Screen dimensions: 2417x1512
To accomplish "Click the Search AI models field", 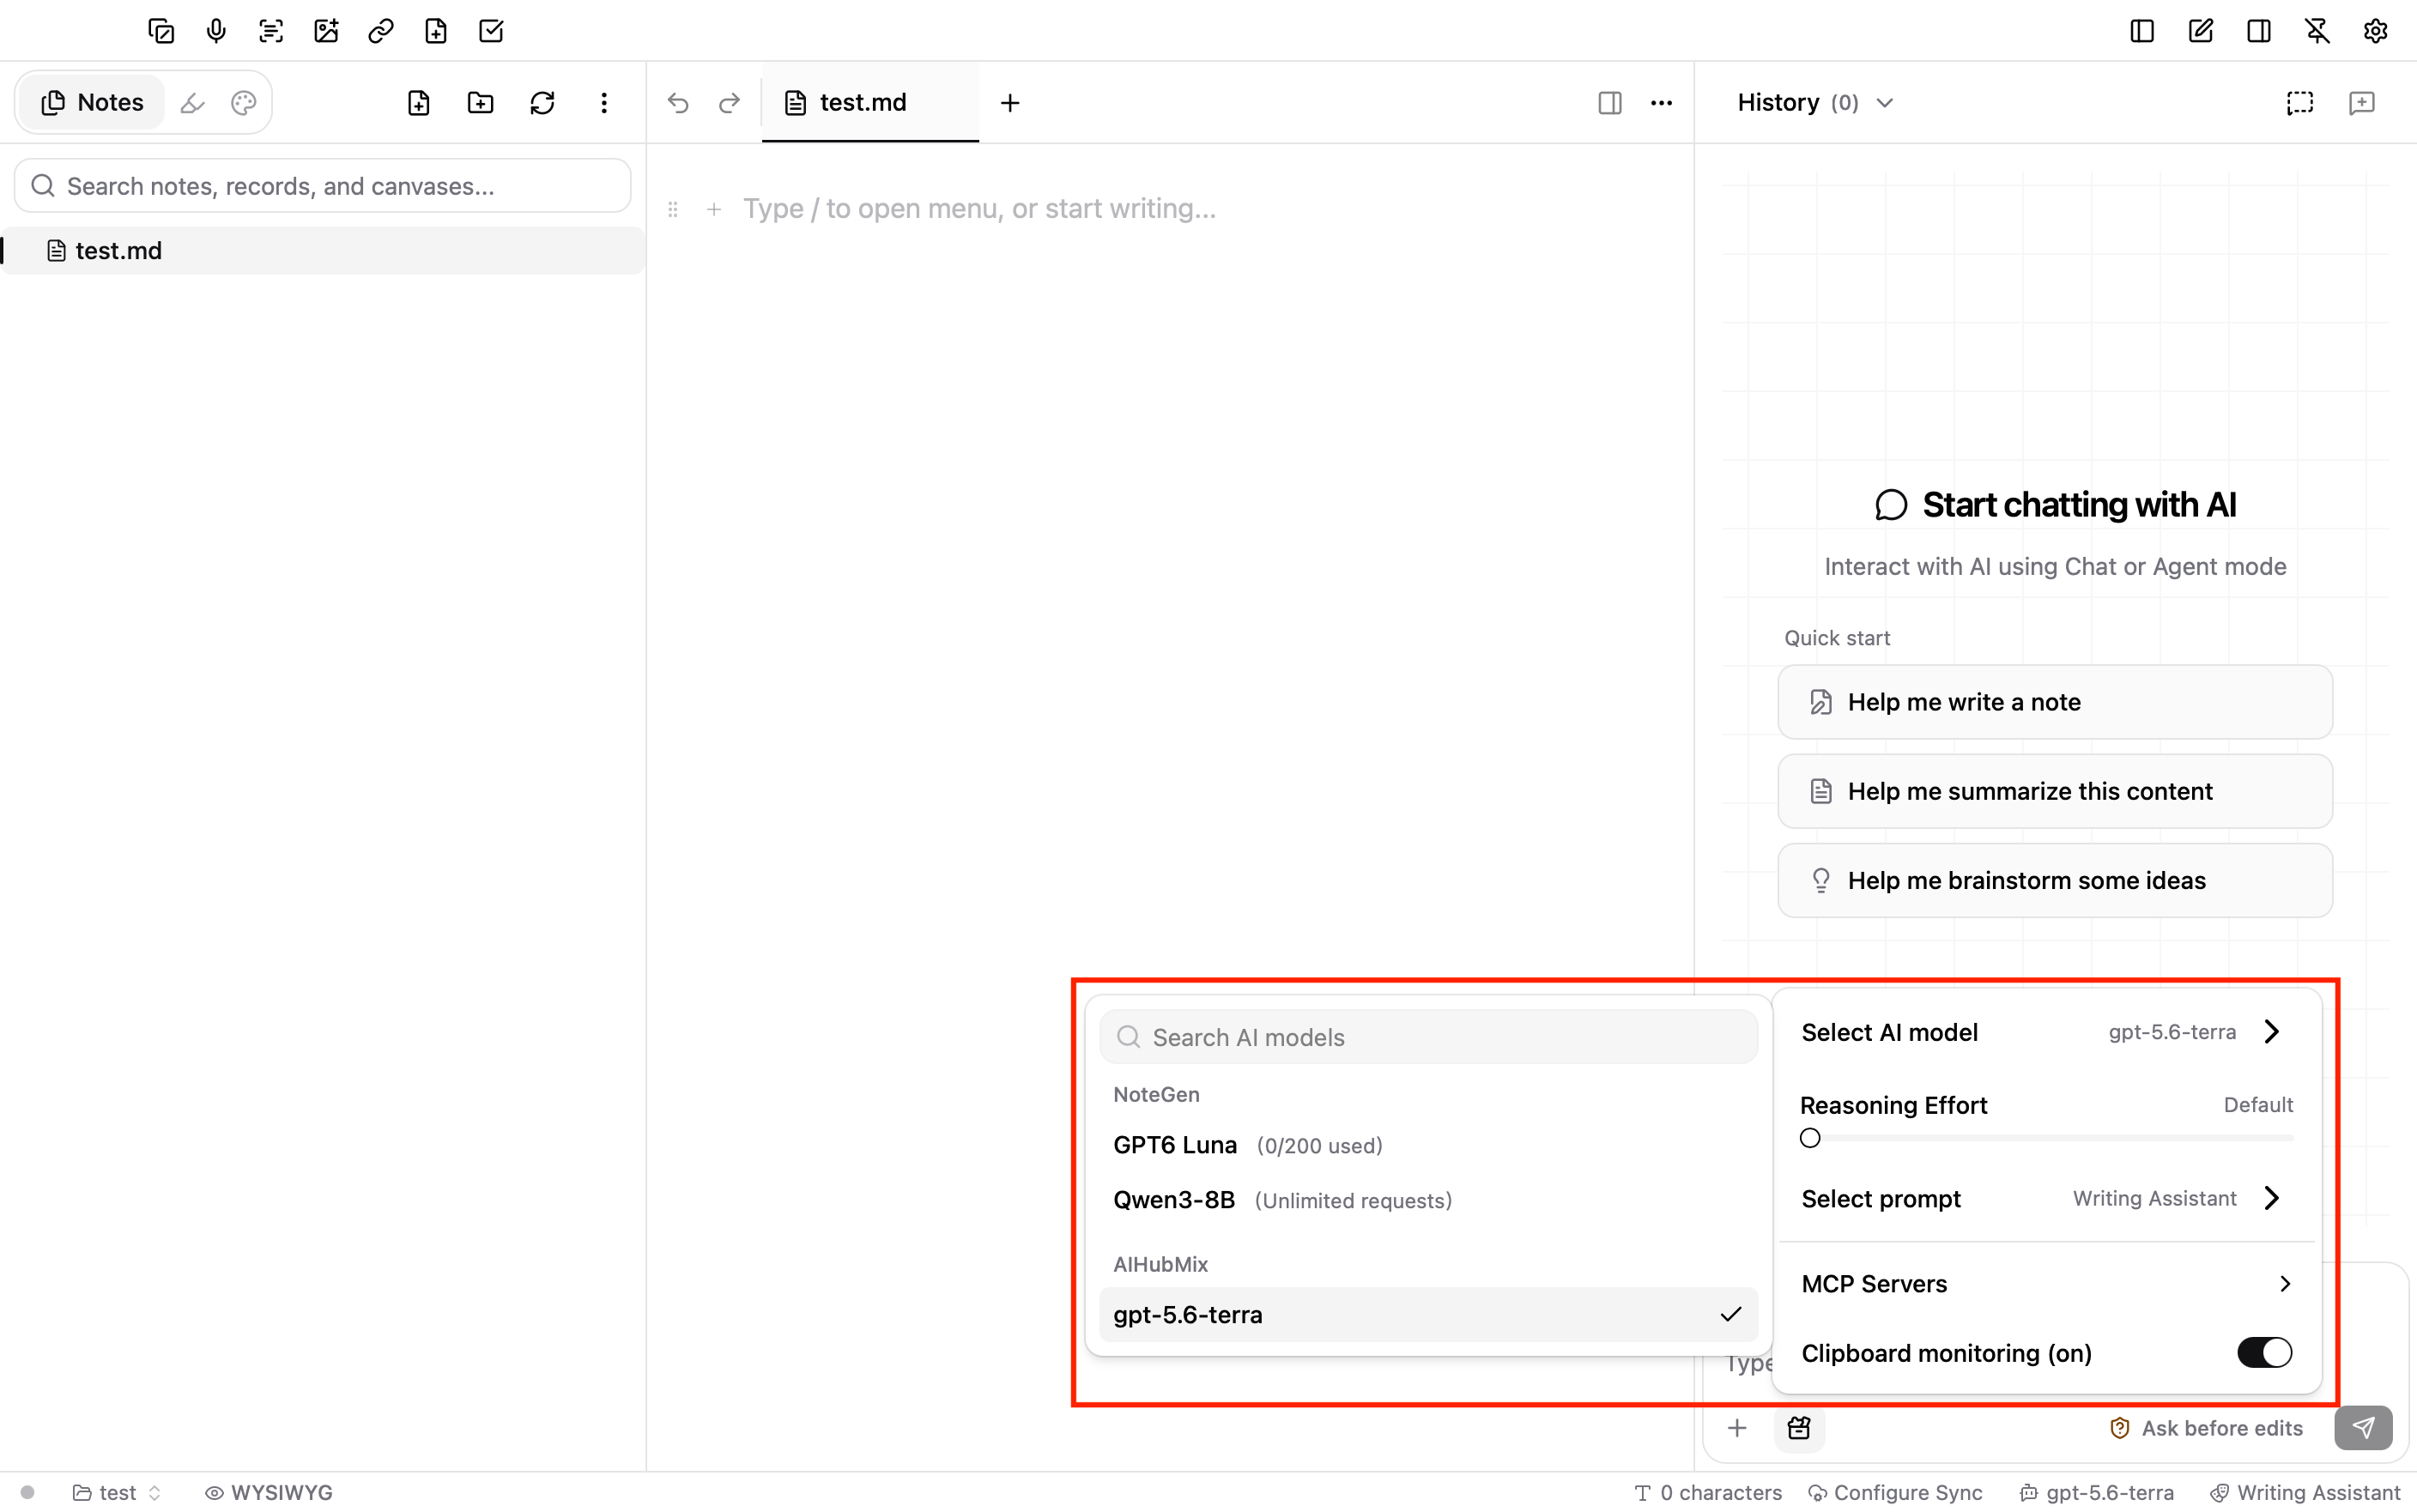I will (1428, 1037).
